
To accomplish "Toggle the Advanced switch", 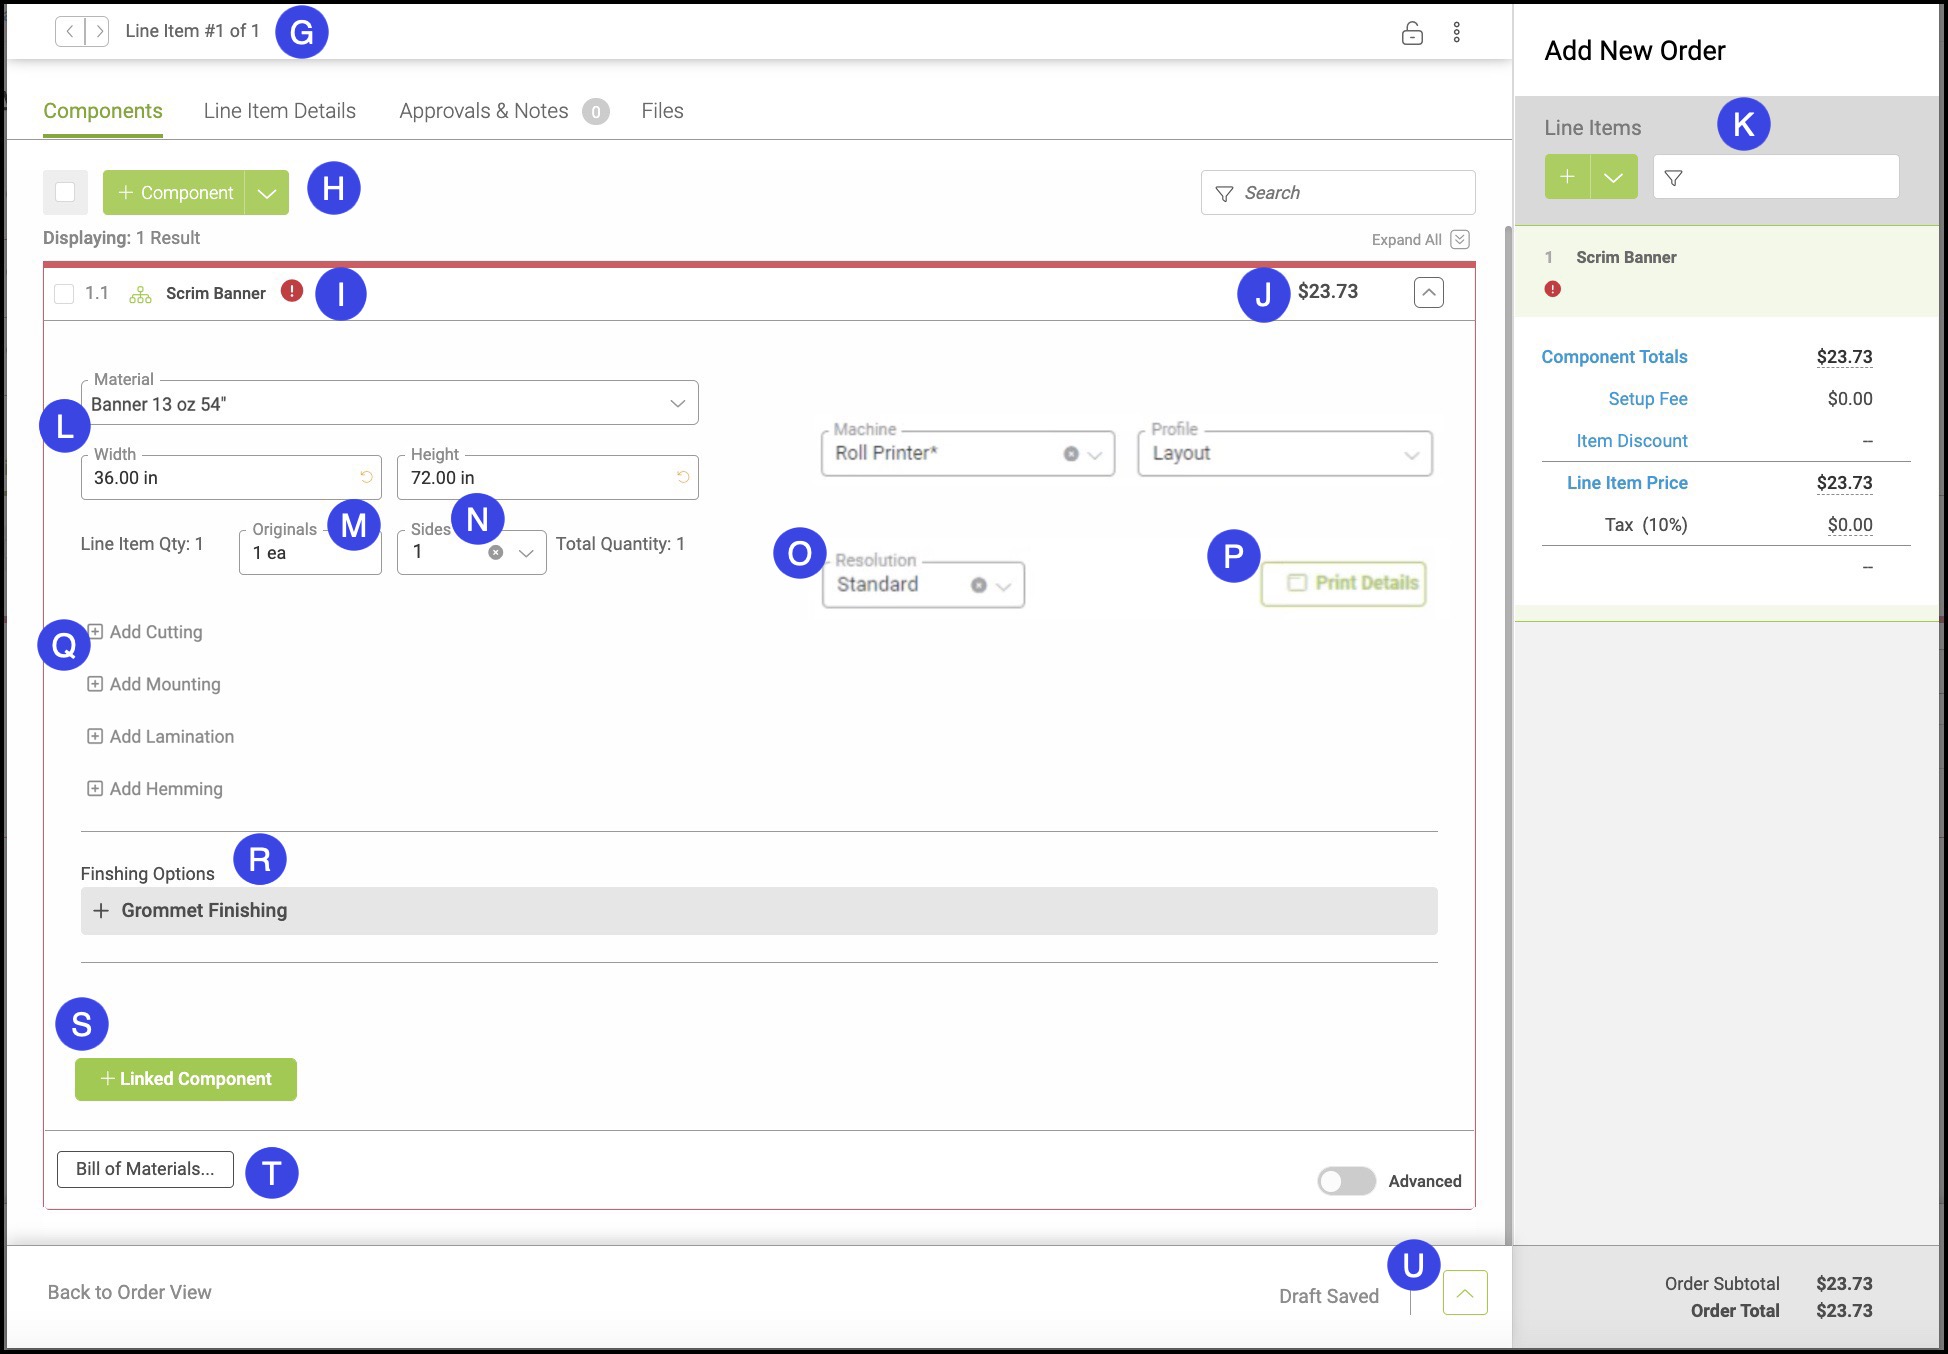I will 1346,1181.
